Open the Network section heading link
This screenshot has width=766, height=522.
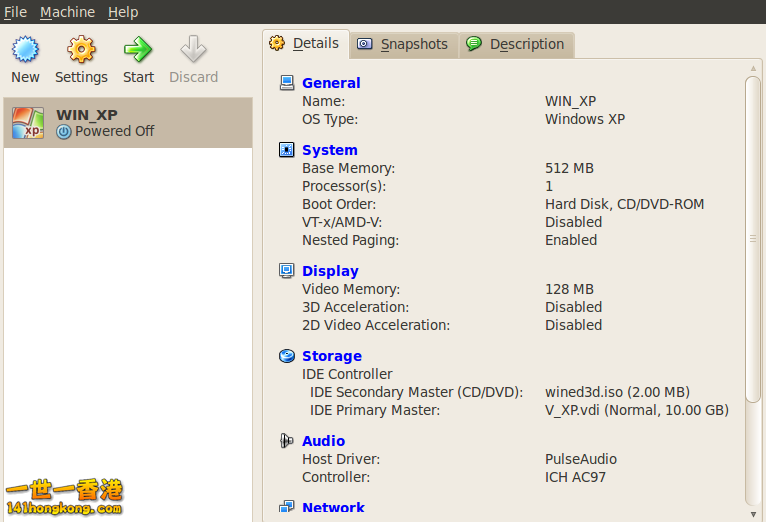(333, 508)
